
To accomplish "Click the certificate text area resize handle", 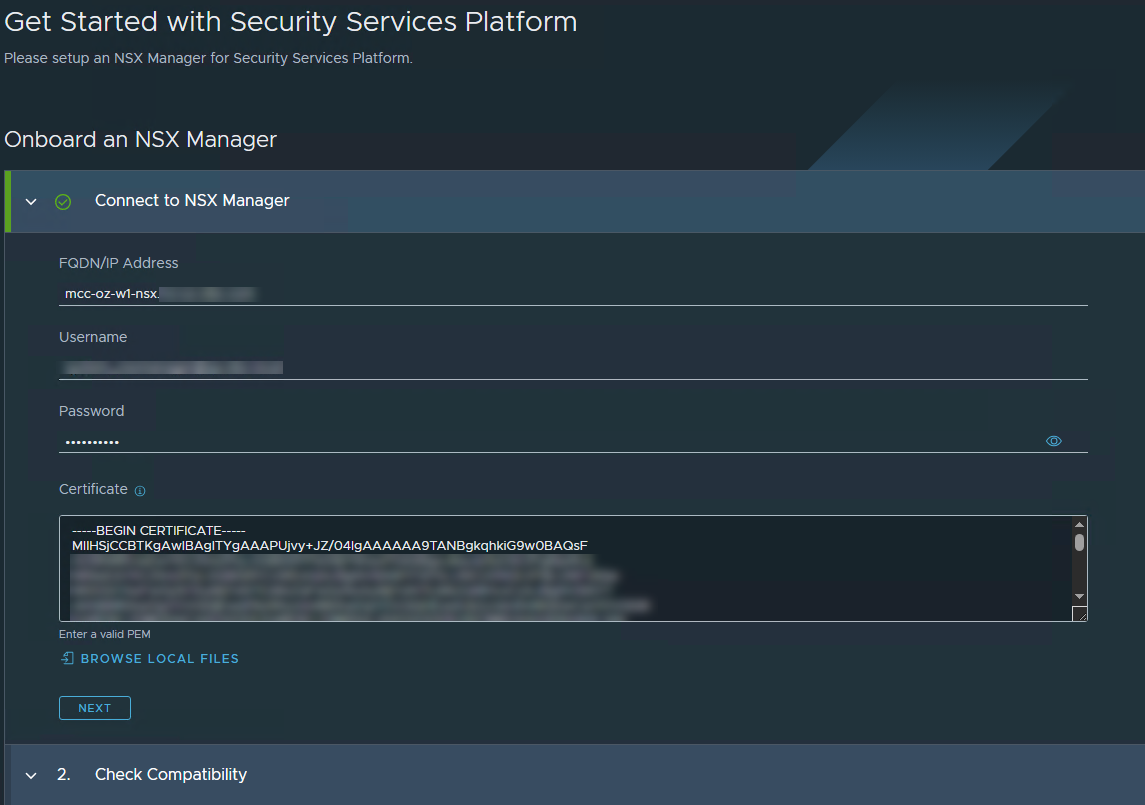I will [x=1079, y=615].
